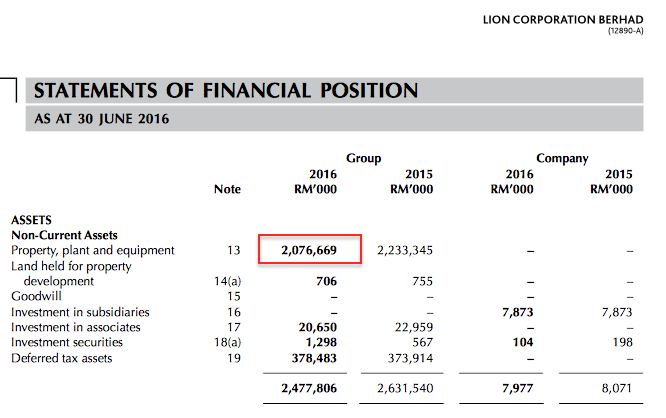This screenshot has height=418, width=666.
Task: Select the Company 2015 total 8,071
Action: click(617, 388)
